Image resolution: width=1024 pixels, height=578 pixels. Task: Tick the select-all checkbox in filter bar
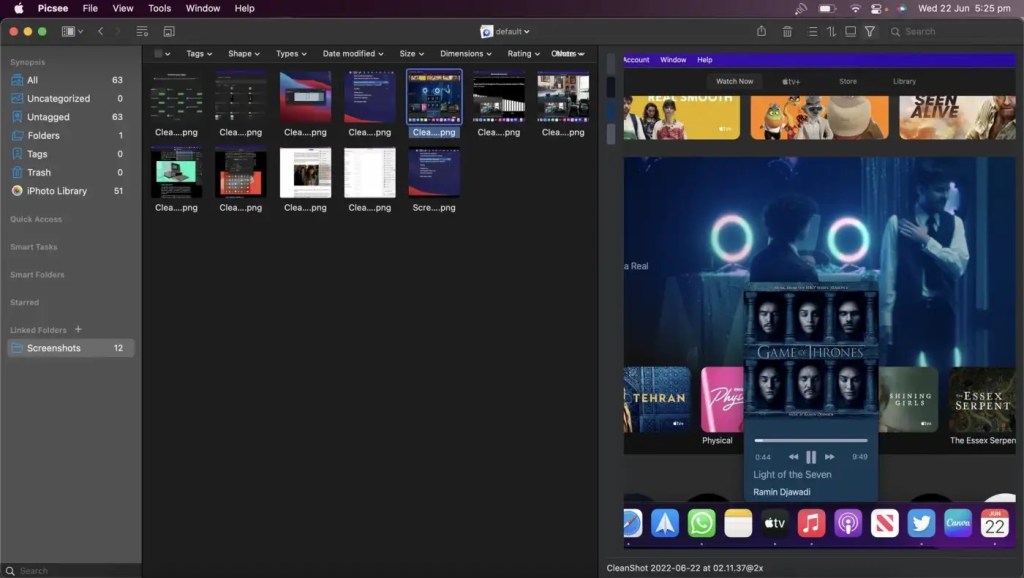click(x=158, y=54)
